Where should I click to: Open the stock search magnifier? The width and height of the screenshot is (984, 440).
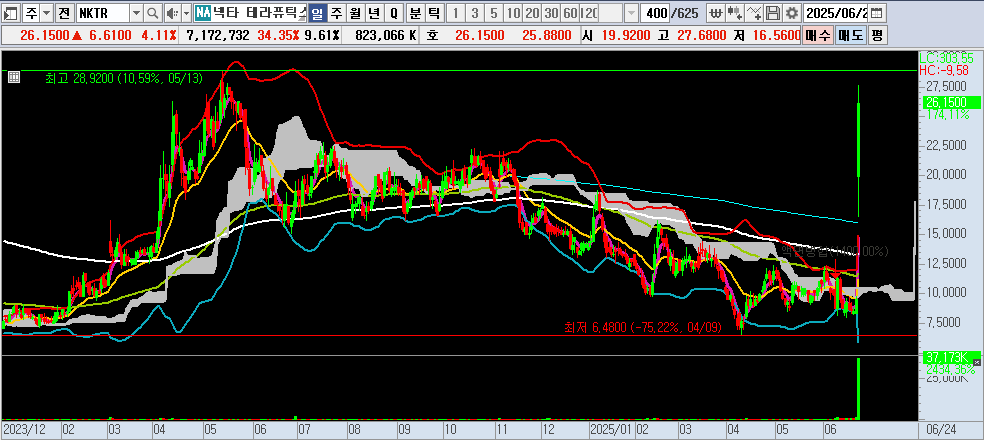click(x=152, y=13)
